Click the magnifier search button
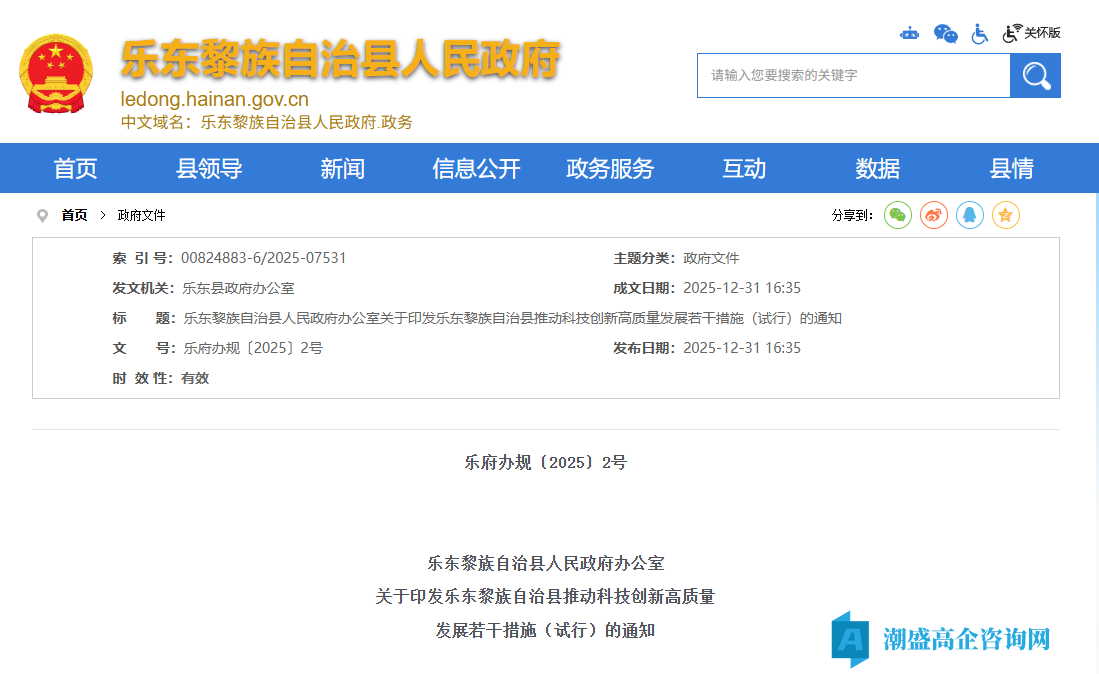Viewport: 1099px width, 674px height. pyautogui.click(x=1035, y=75)
